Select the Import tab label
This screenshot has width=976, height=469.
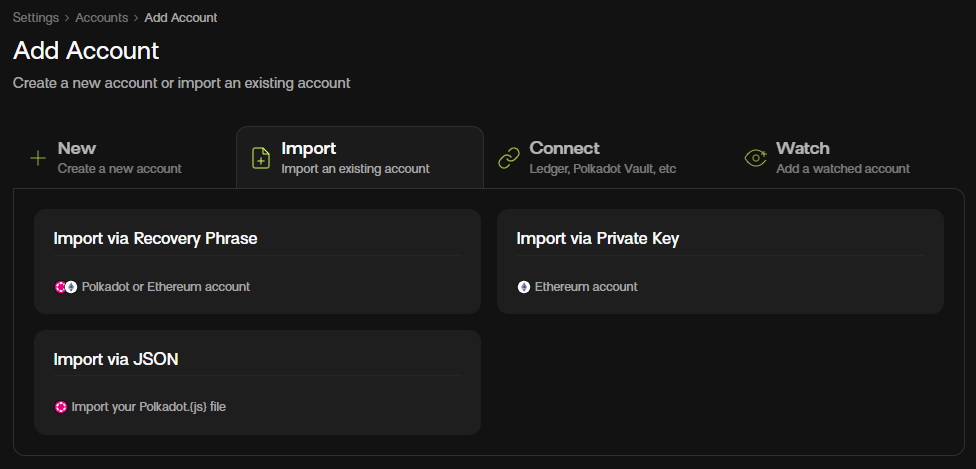coord(308,149)
